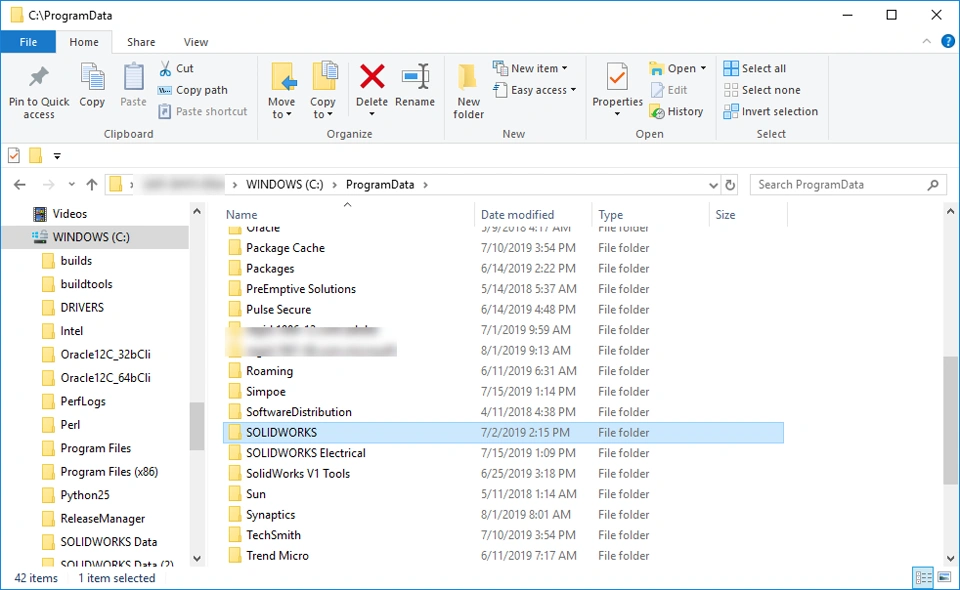Viewport: 960px width, 590px height.
Task: Click the Help question mark icon
Action: pos(948,42)
